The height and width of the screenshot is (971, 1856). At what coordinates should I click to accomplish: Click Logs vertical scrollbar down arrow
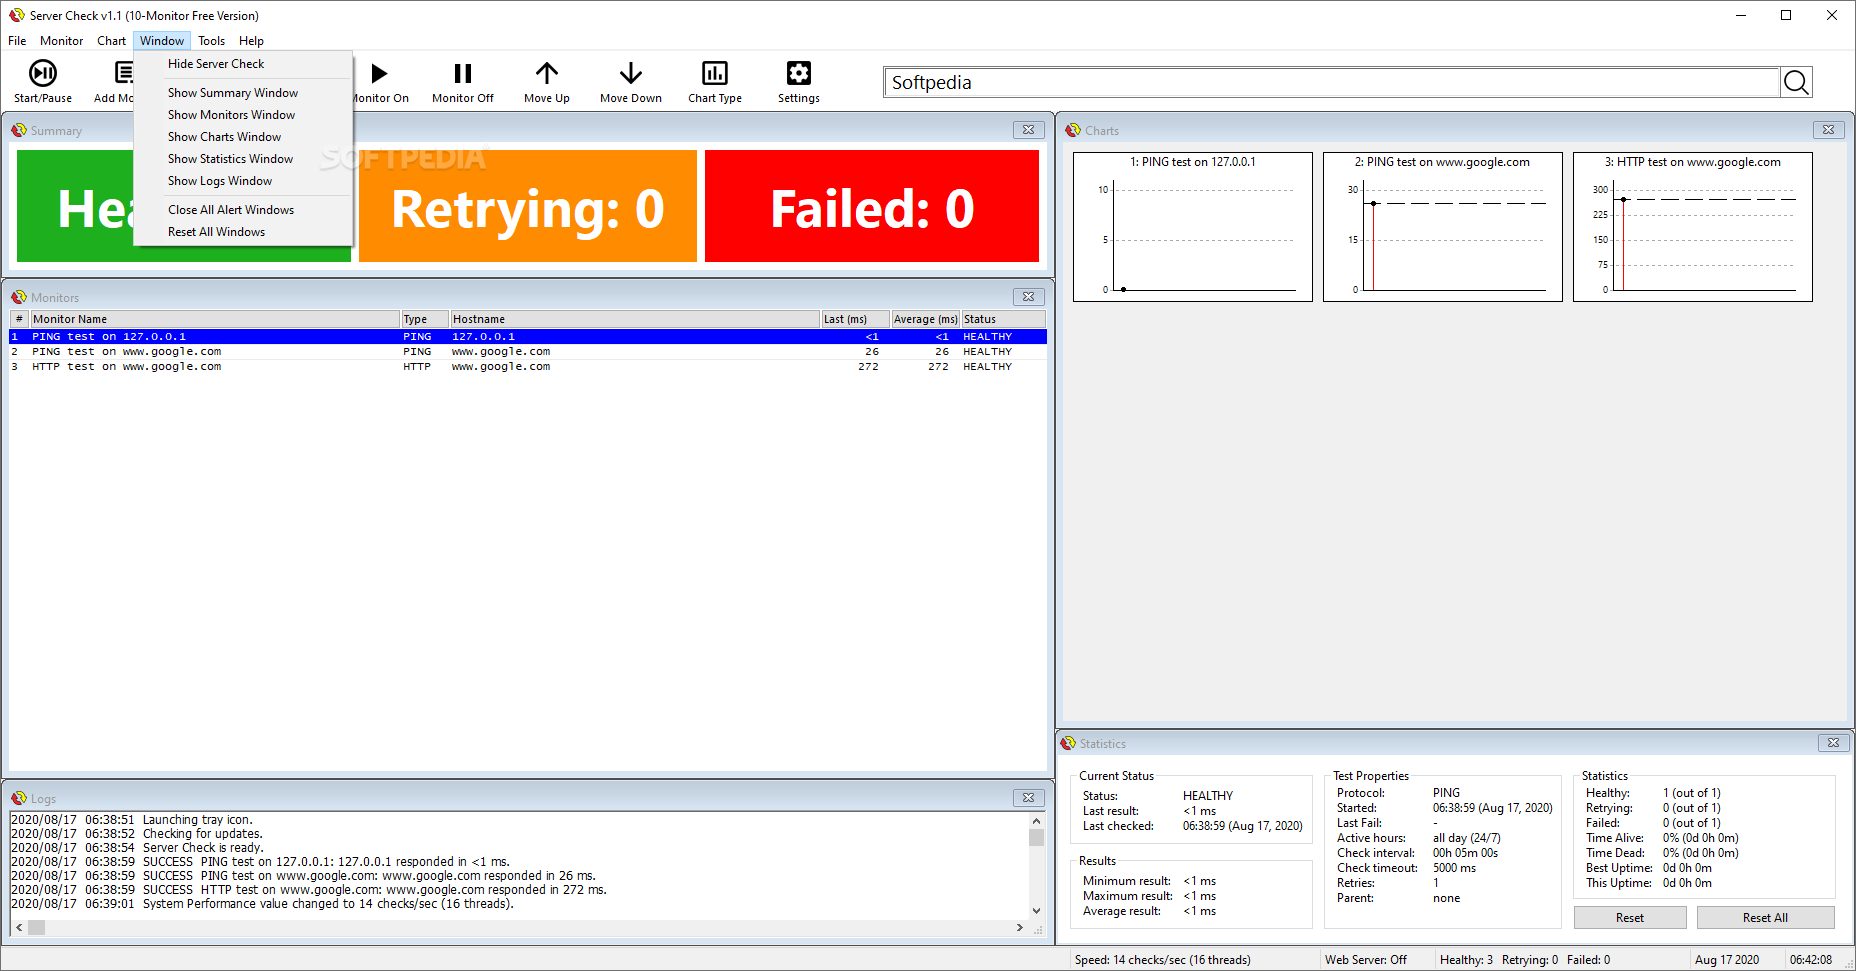click(x=1036, y=910)
